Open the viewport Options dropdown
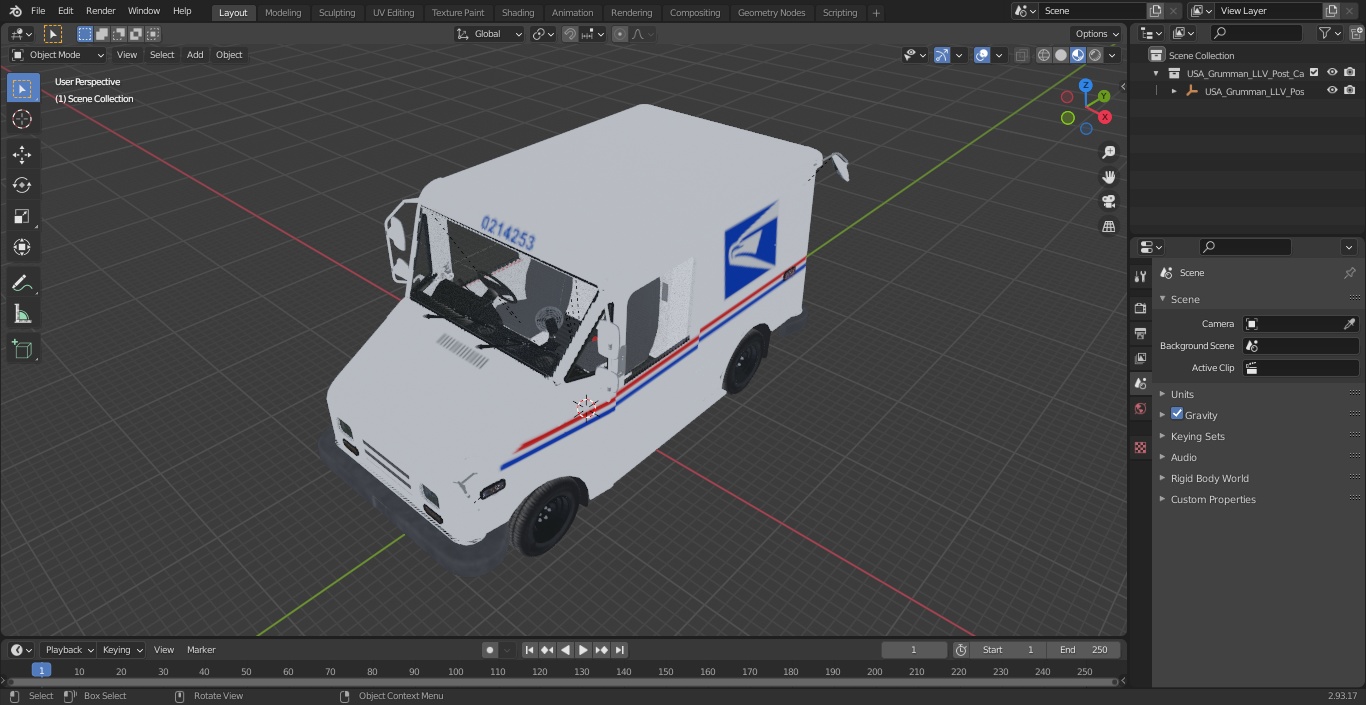The height and width of the screenshot is (705, 1366). (1097, 34)
